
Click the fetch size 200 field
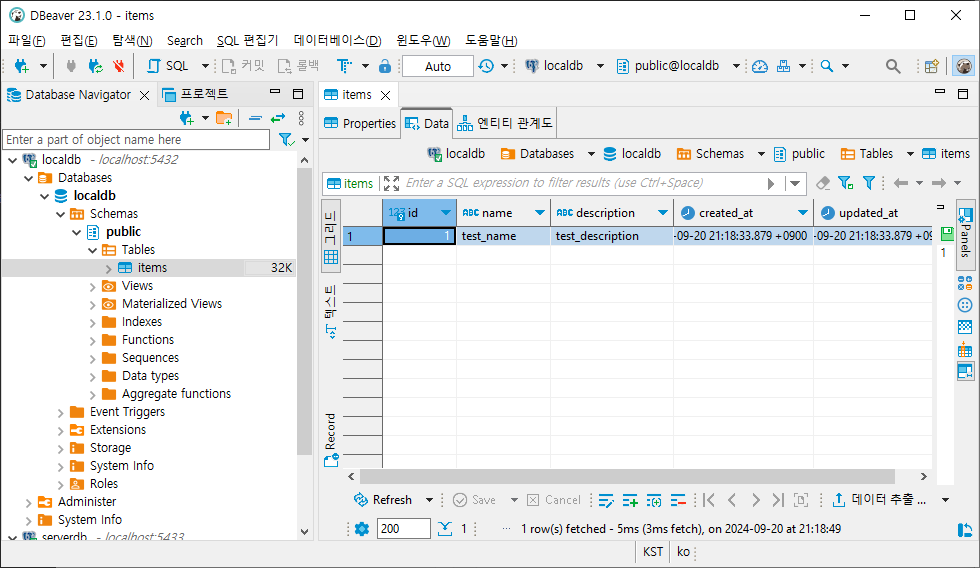[x=404, y=529]
